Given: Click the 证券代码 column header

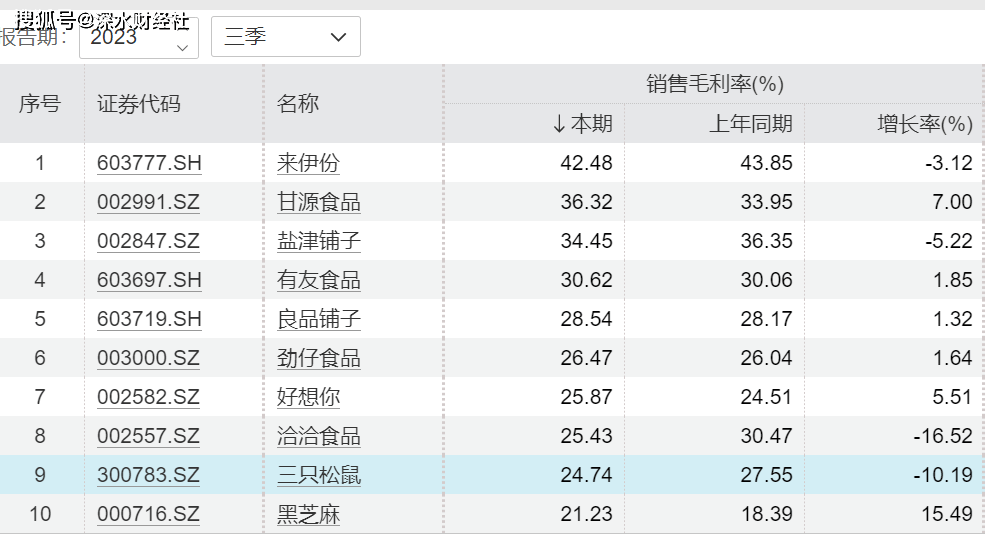Looking at the screenshot, I should (x=139, y=104).
